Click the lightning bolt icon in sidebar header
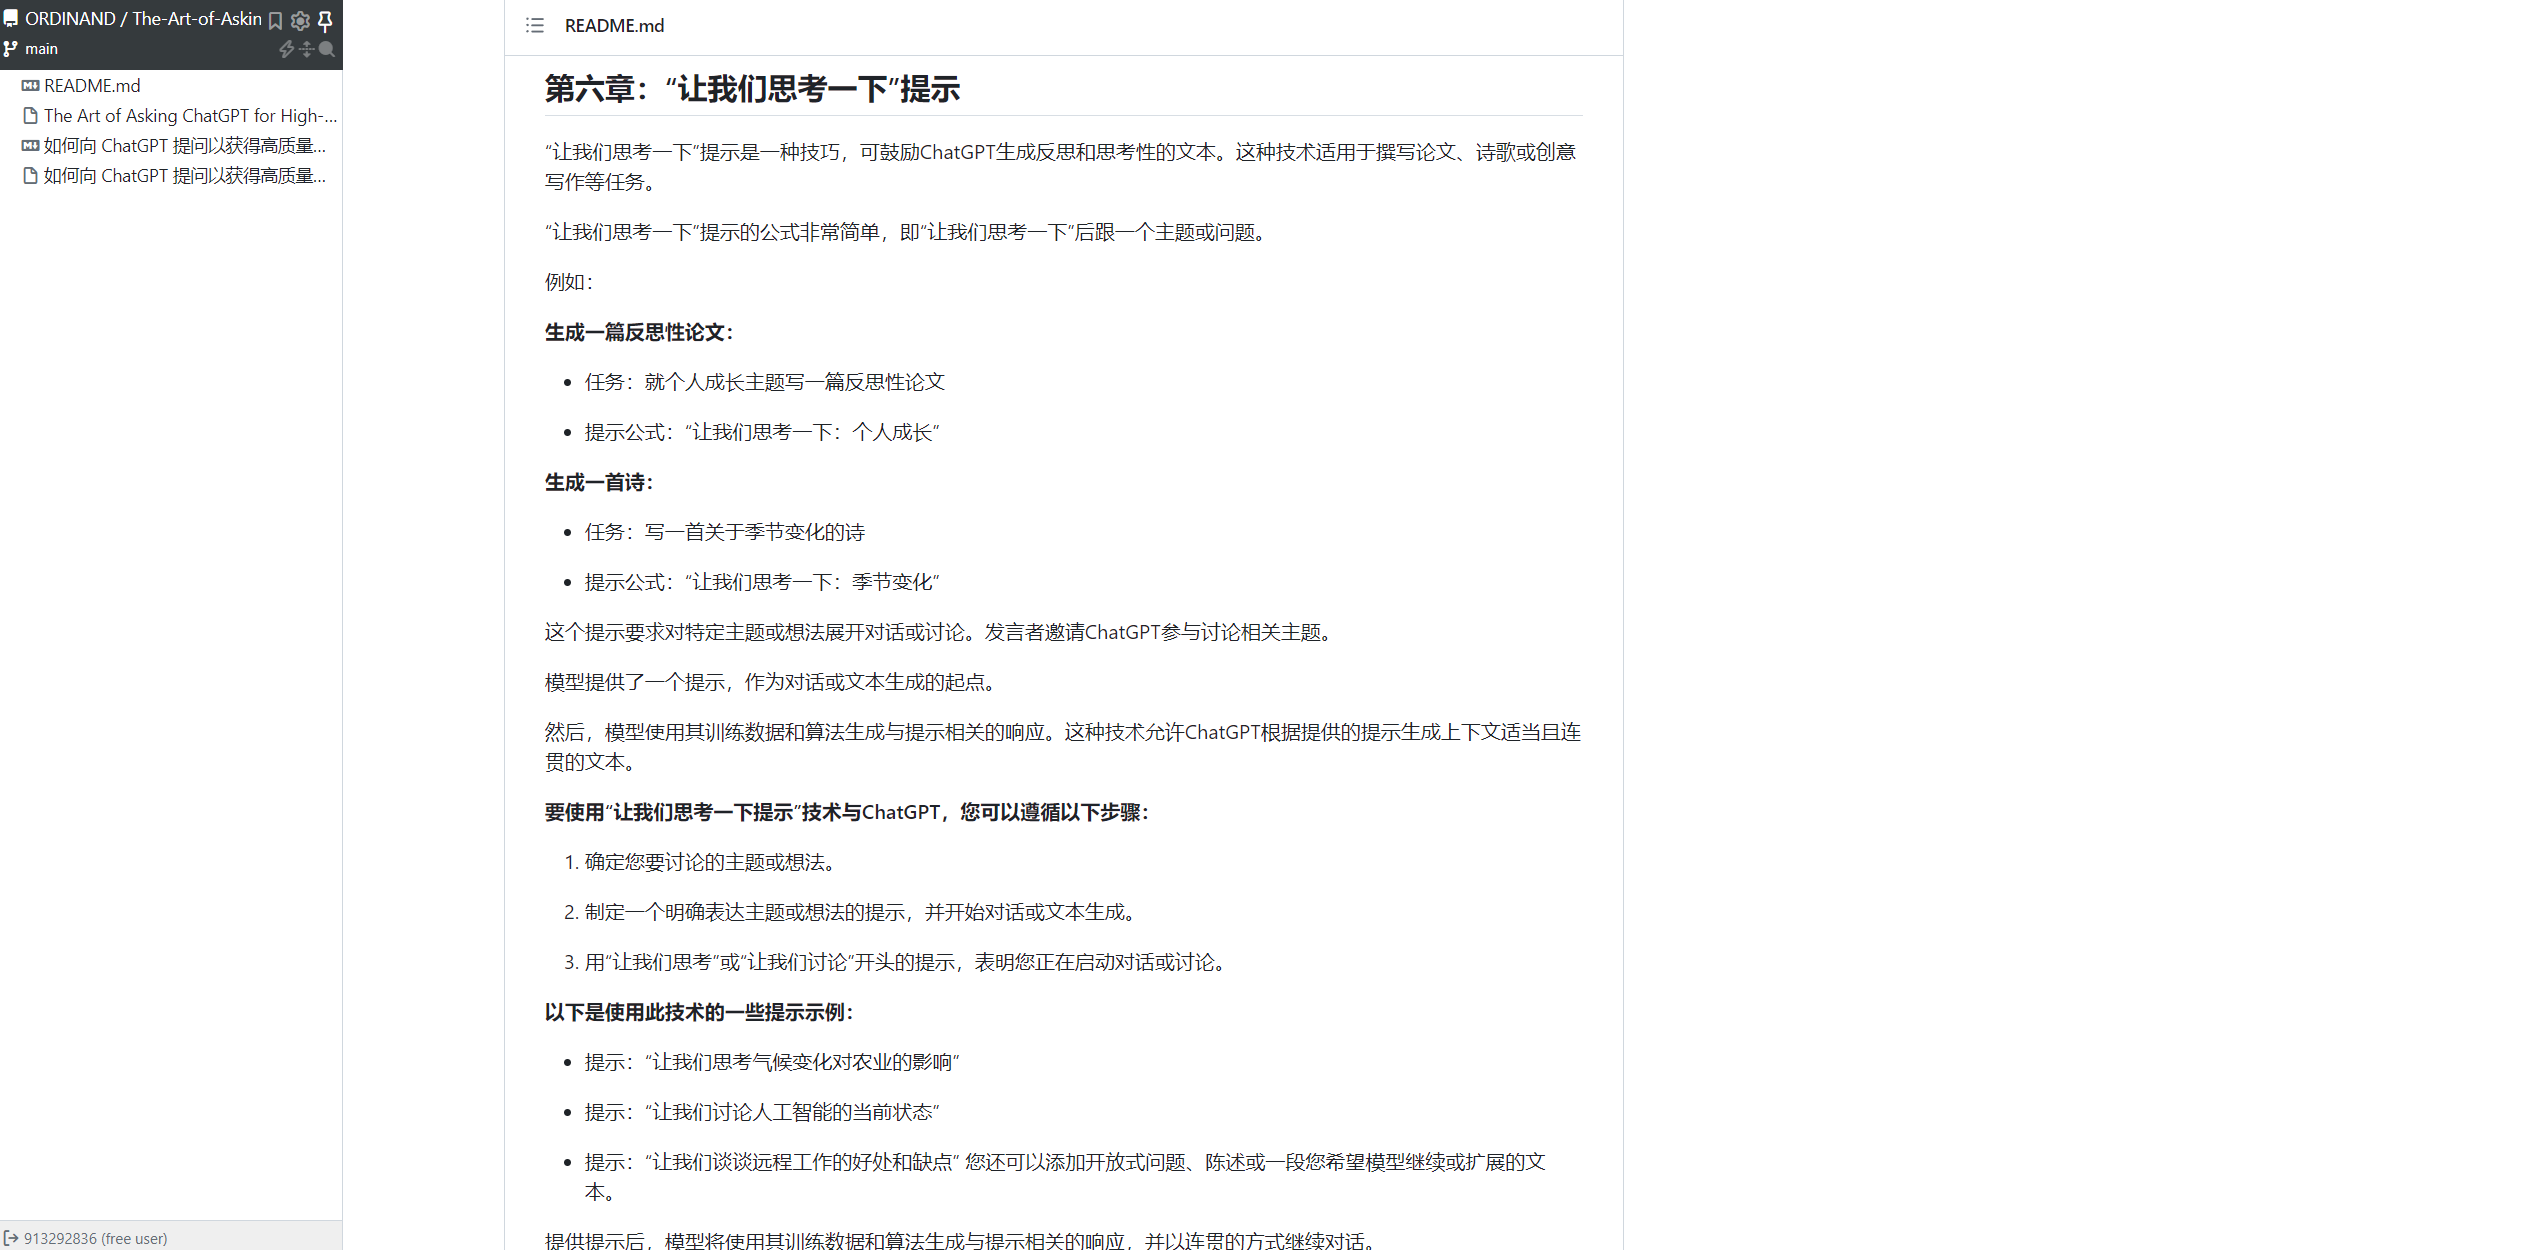 tap(287, 49)
